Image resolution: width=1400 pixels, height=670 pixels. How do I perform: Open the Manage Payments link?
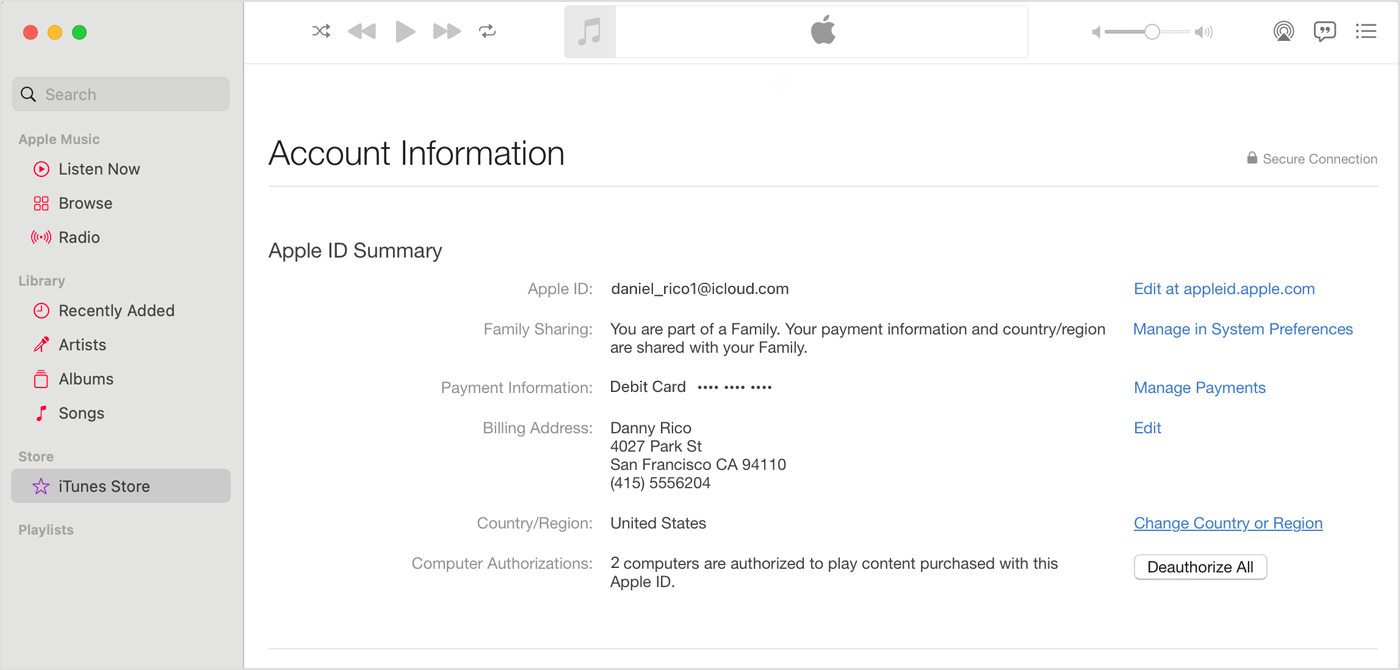1199,388
